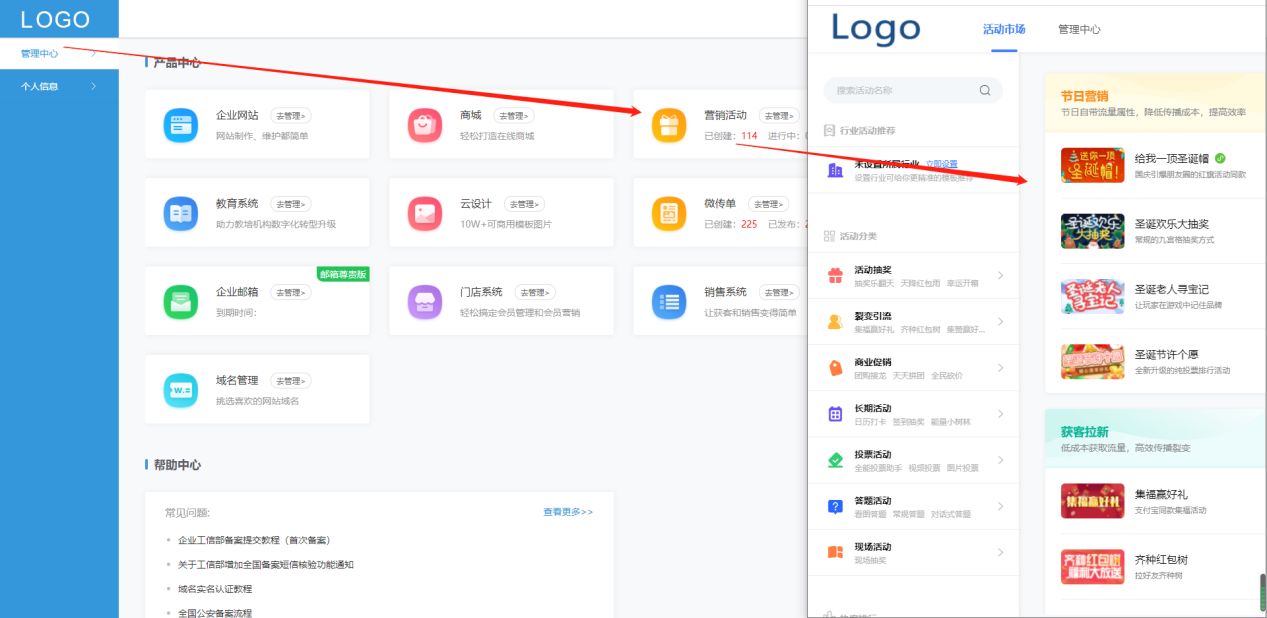
Task: Click the 立即设置 industry link
Action: pos(941,164)
